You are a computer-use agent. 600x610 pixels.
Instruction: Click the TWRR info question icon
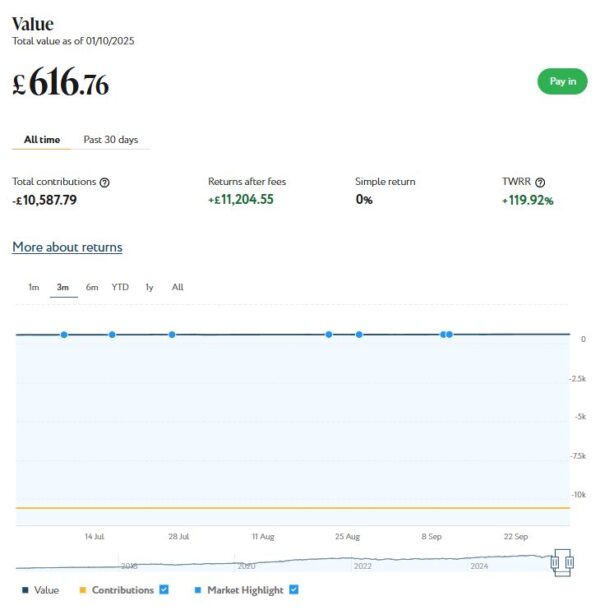(x=541, y=182)
